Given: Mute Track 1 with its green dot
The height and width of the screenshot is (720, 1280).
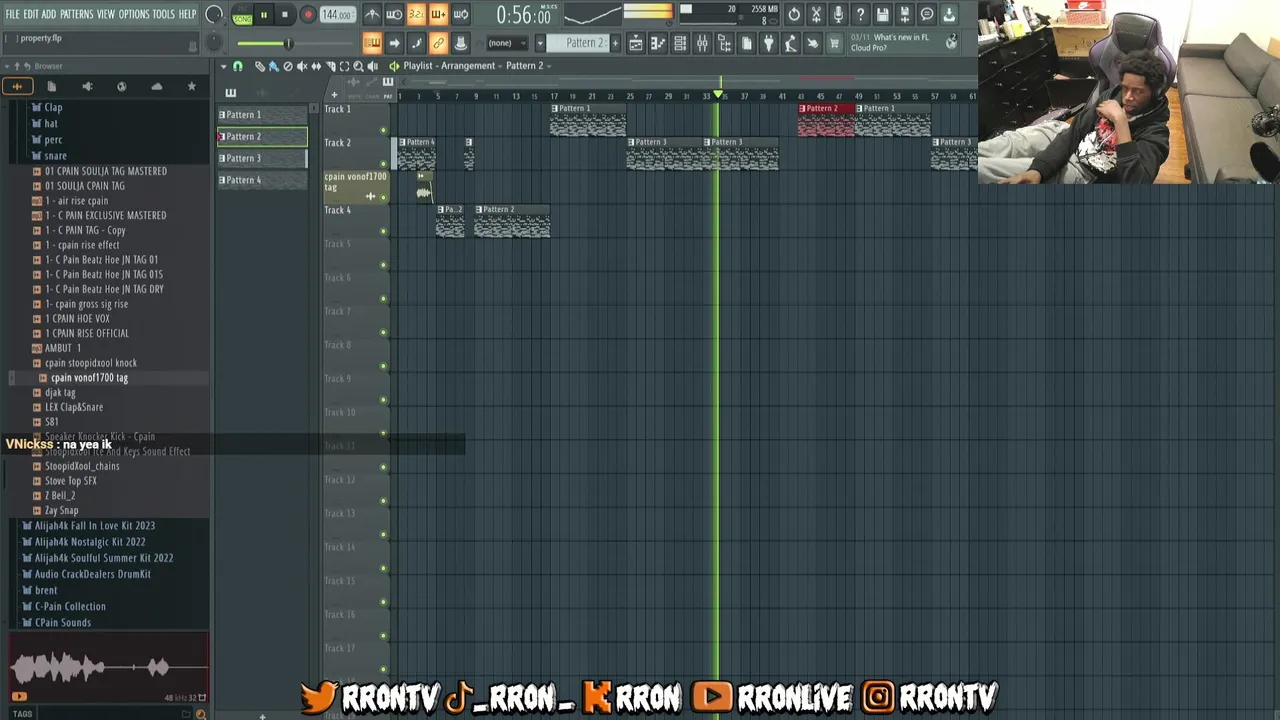Looking at the screenshot, I should (x=383, y=130).
